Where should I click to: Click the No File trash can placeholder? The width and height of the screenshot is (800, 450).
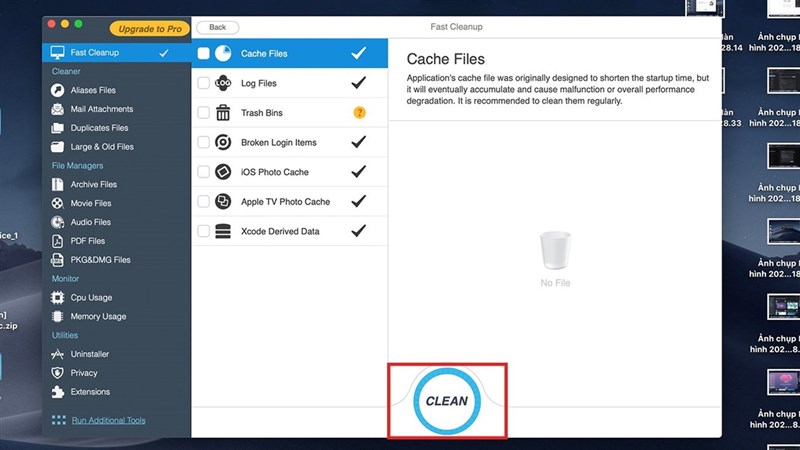555,251
